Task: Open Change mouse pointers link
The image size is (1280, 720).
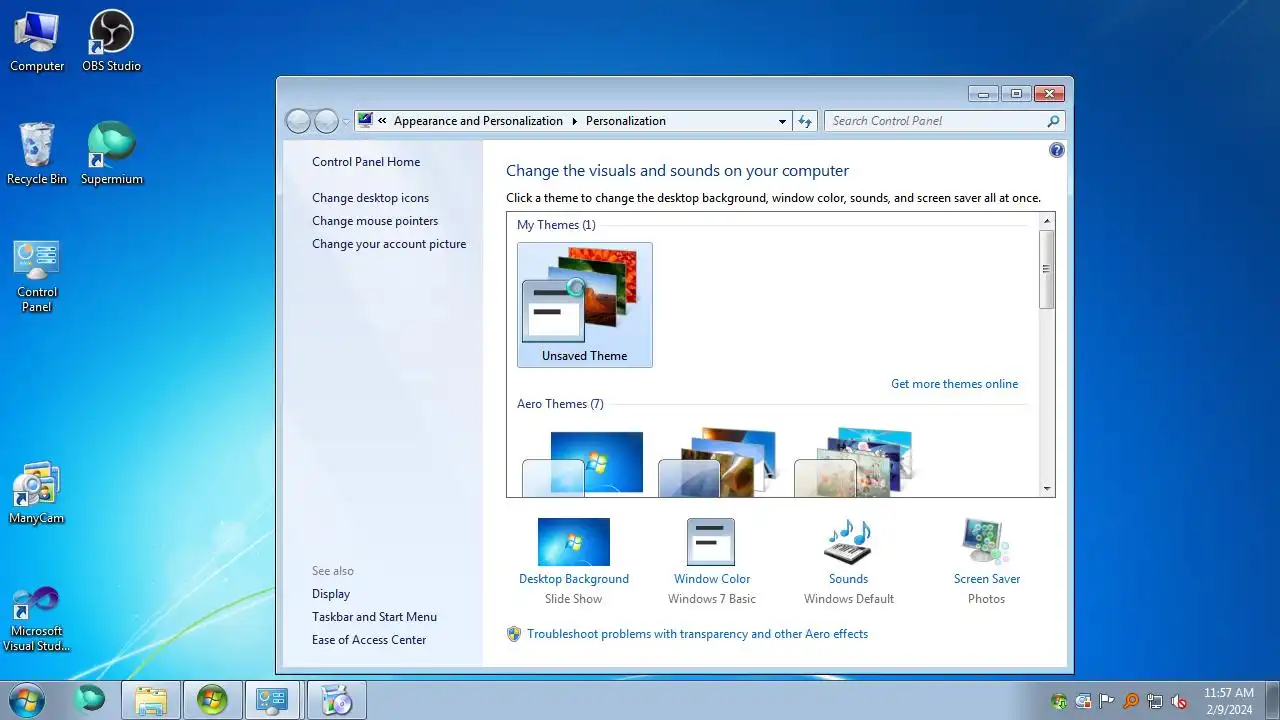Action: (x=375, y=221)
